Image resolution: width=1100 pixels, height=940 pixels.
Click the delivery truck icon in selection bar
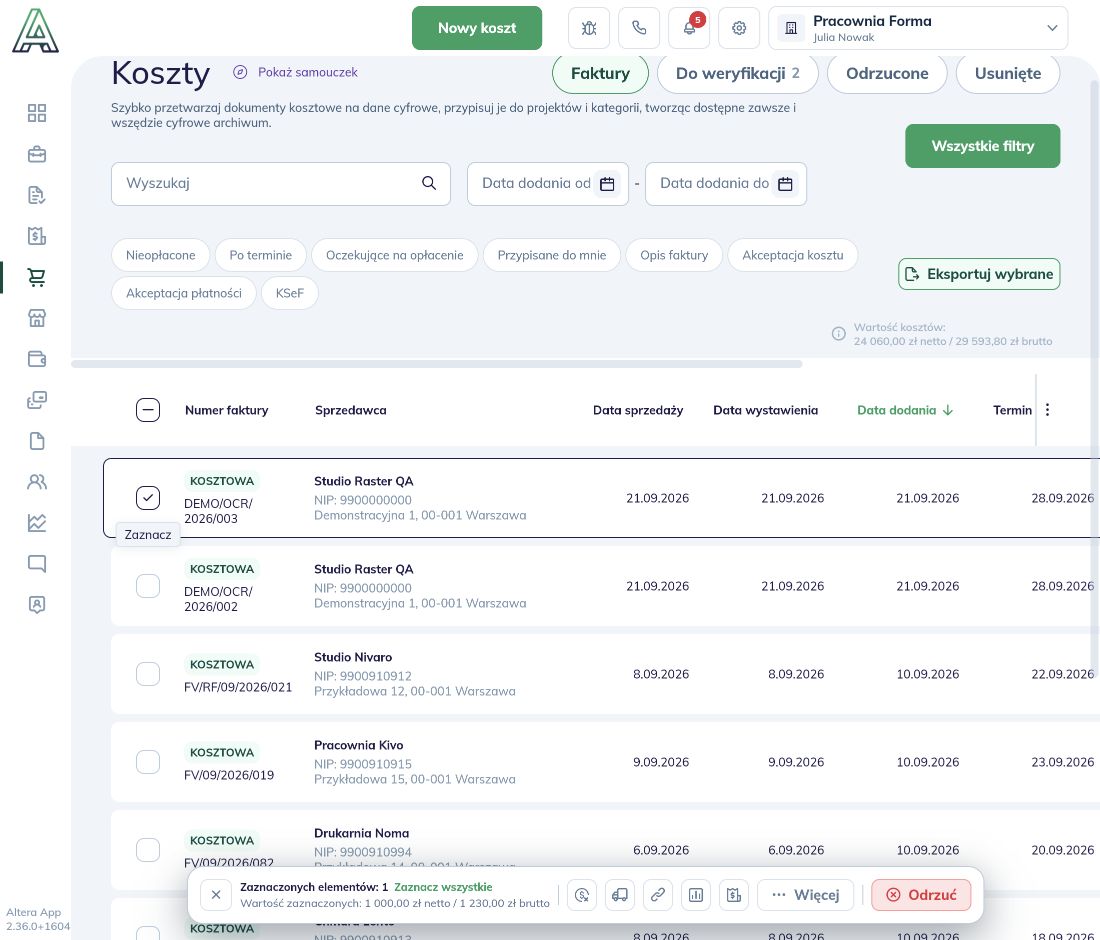pos(619,895)
